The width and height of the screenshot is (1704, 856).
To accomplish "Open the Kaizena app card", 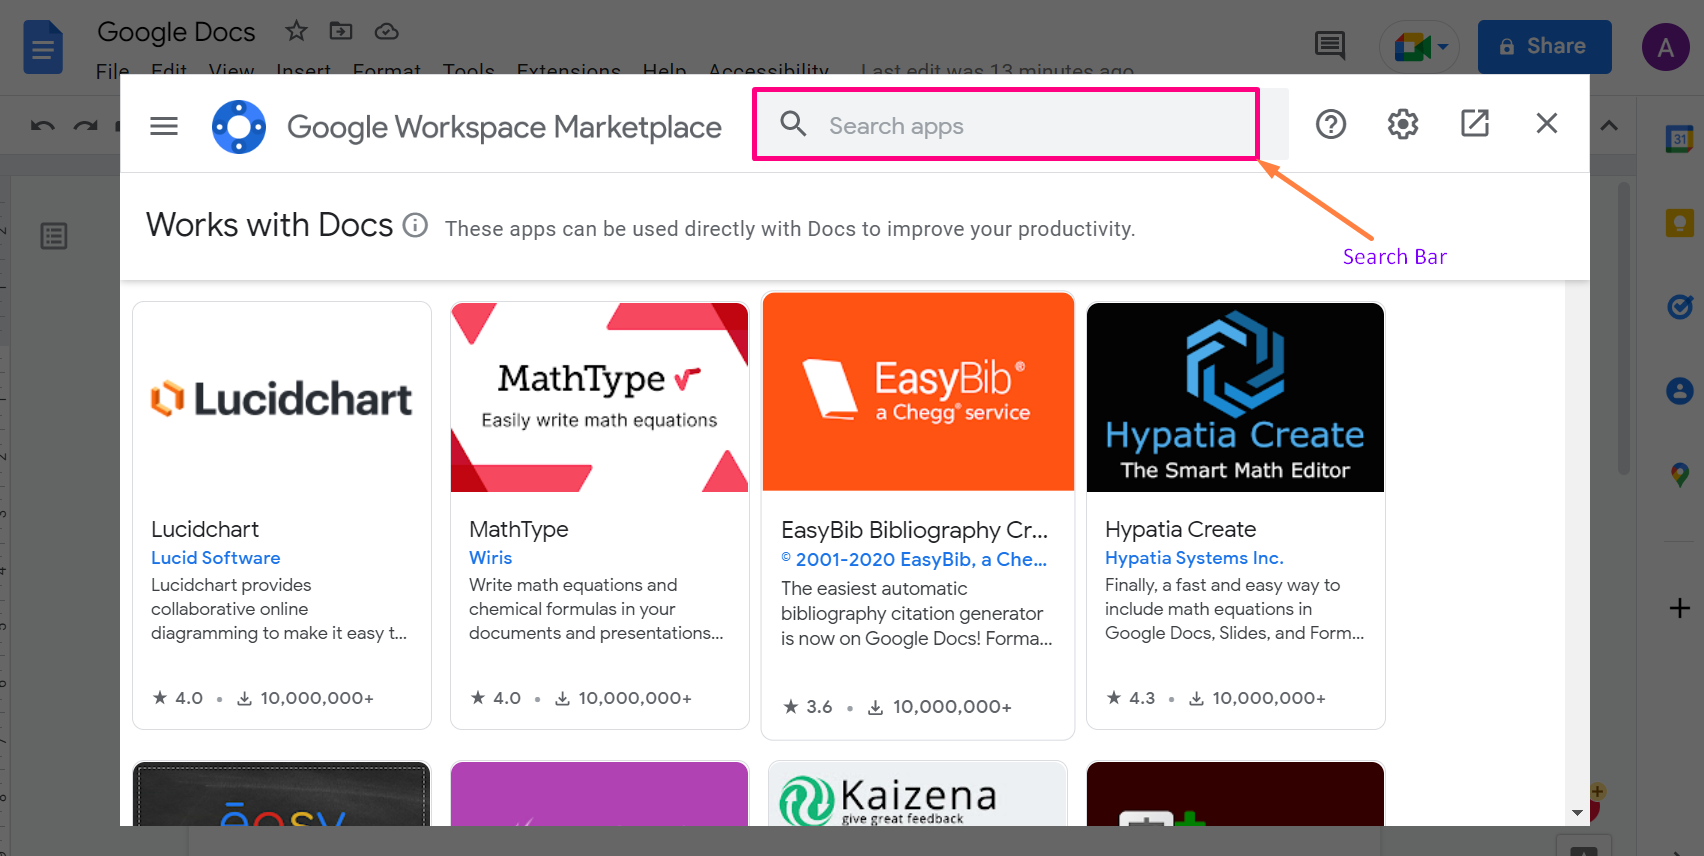I will (x=917, y=794).
